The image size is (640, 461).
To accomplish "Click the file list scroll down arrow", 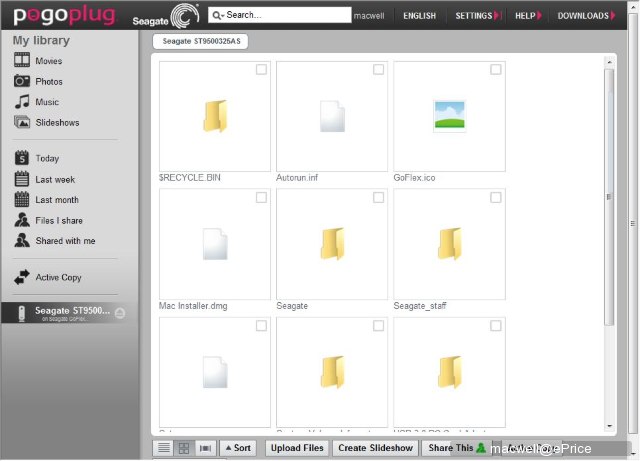I will (609, 426).
